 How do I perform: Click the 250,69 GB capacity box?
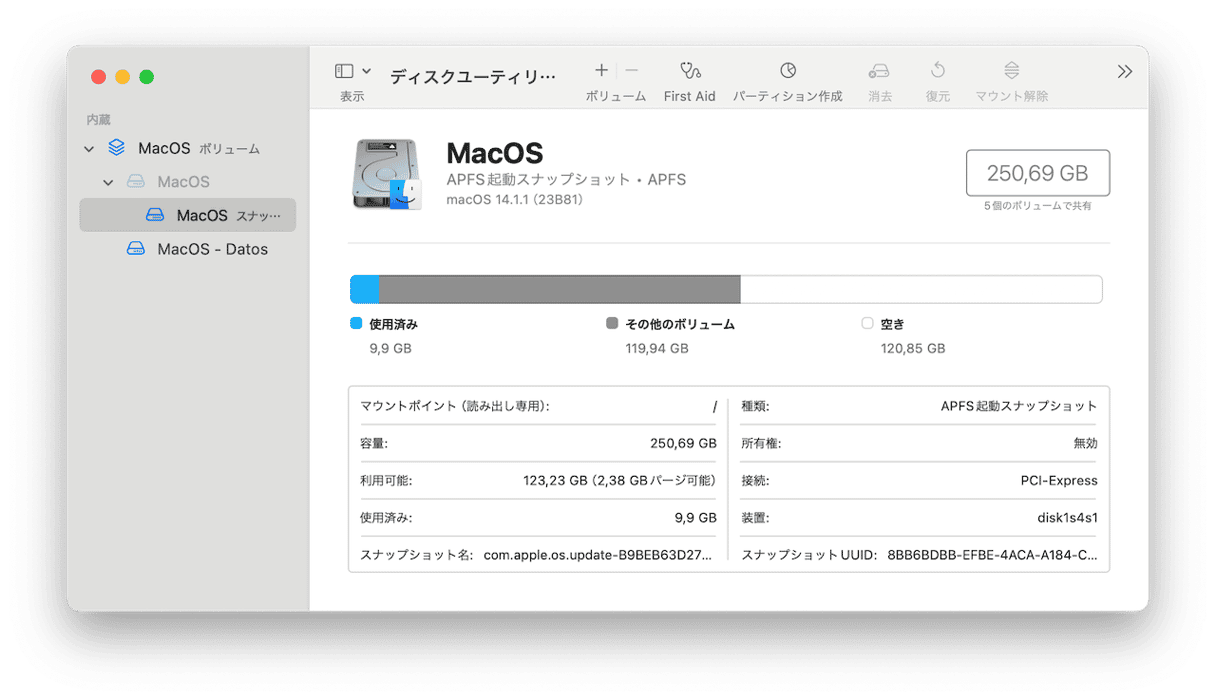1037,173
